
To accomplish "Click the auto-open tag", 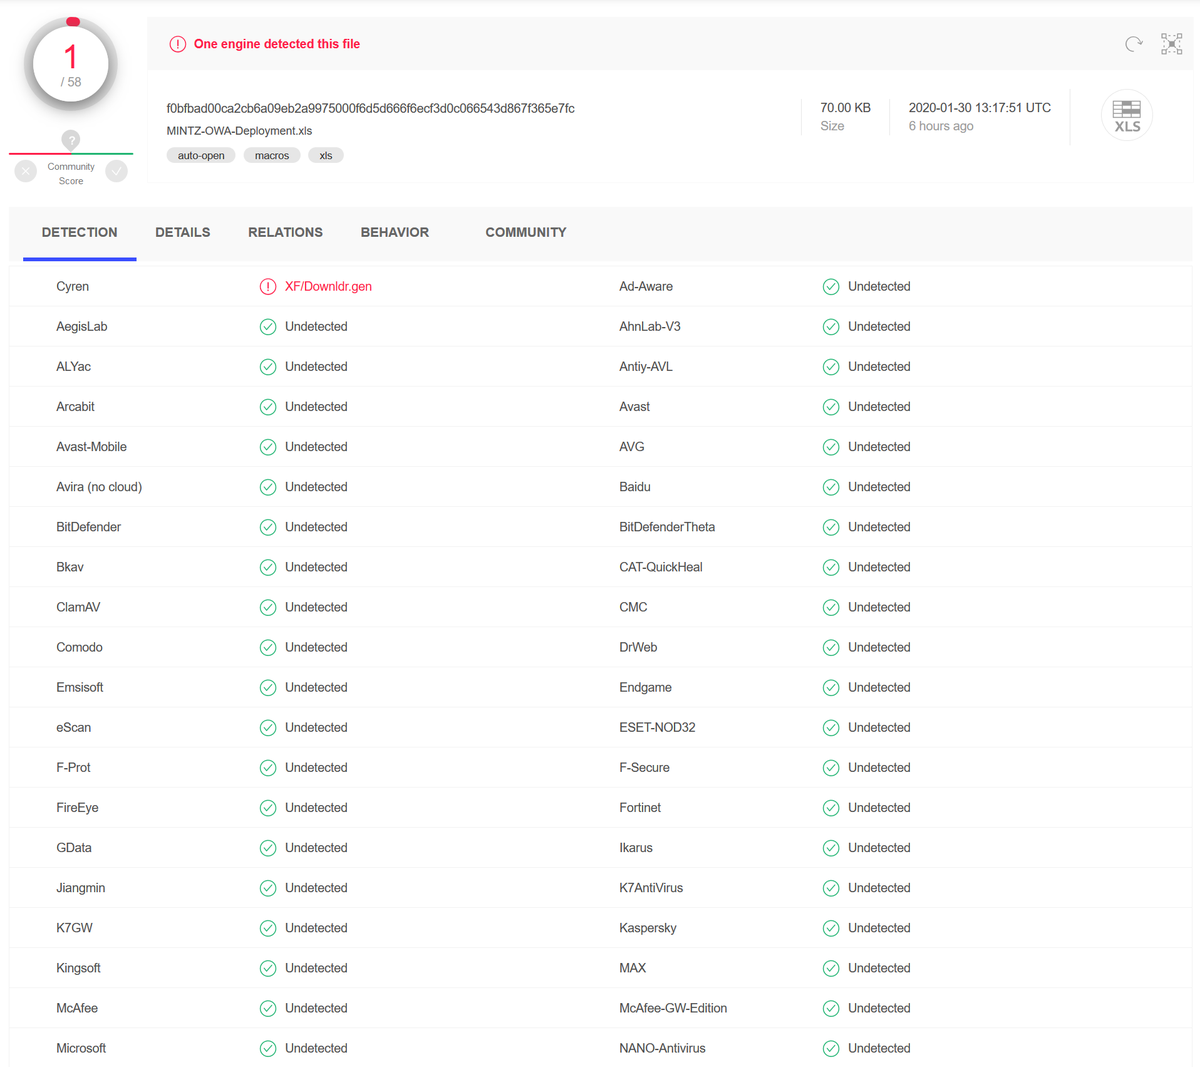I will (201, 155).
